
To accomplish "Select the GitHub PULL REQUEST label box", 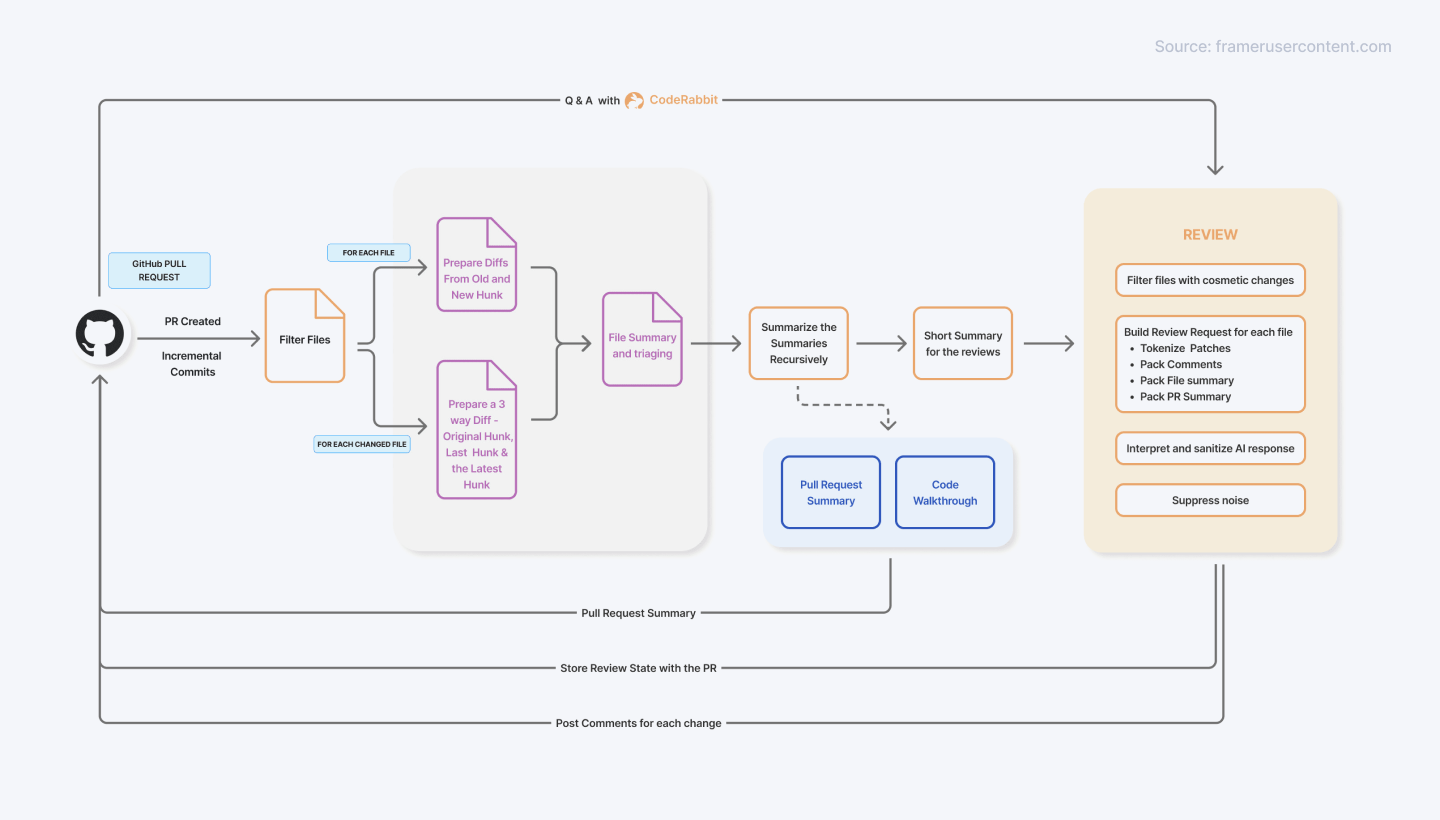I will click(158, 270).
